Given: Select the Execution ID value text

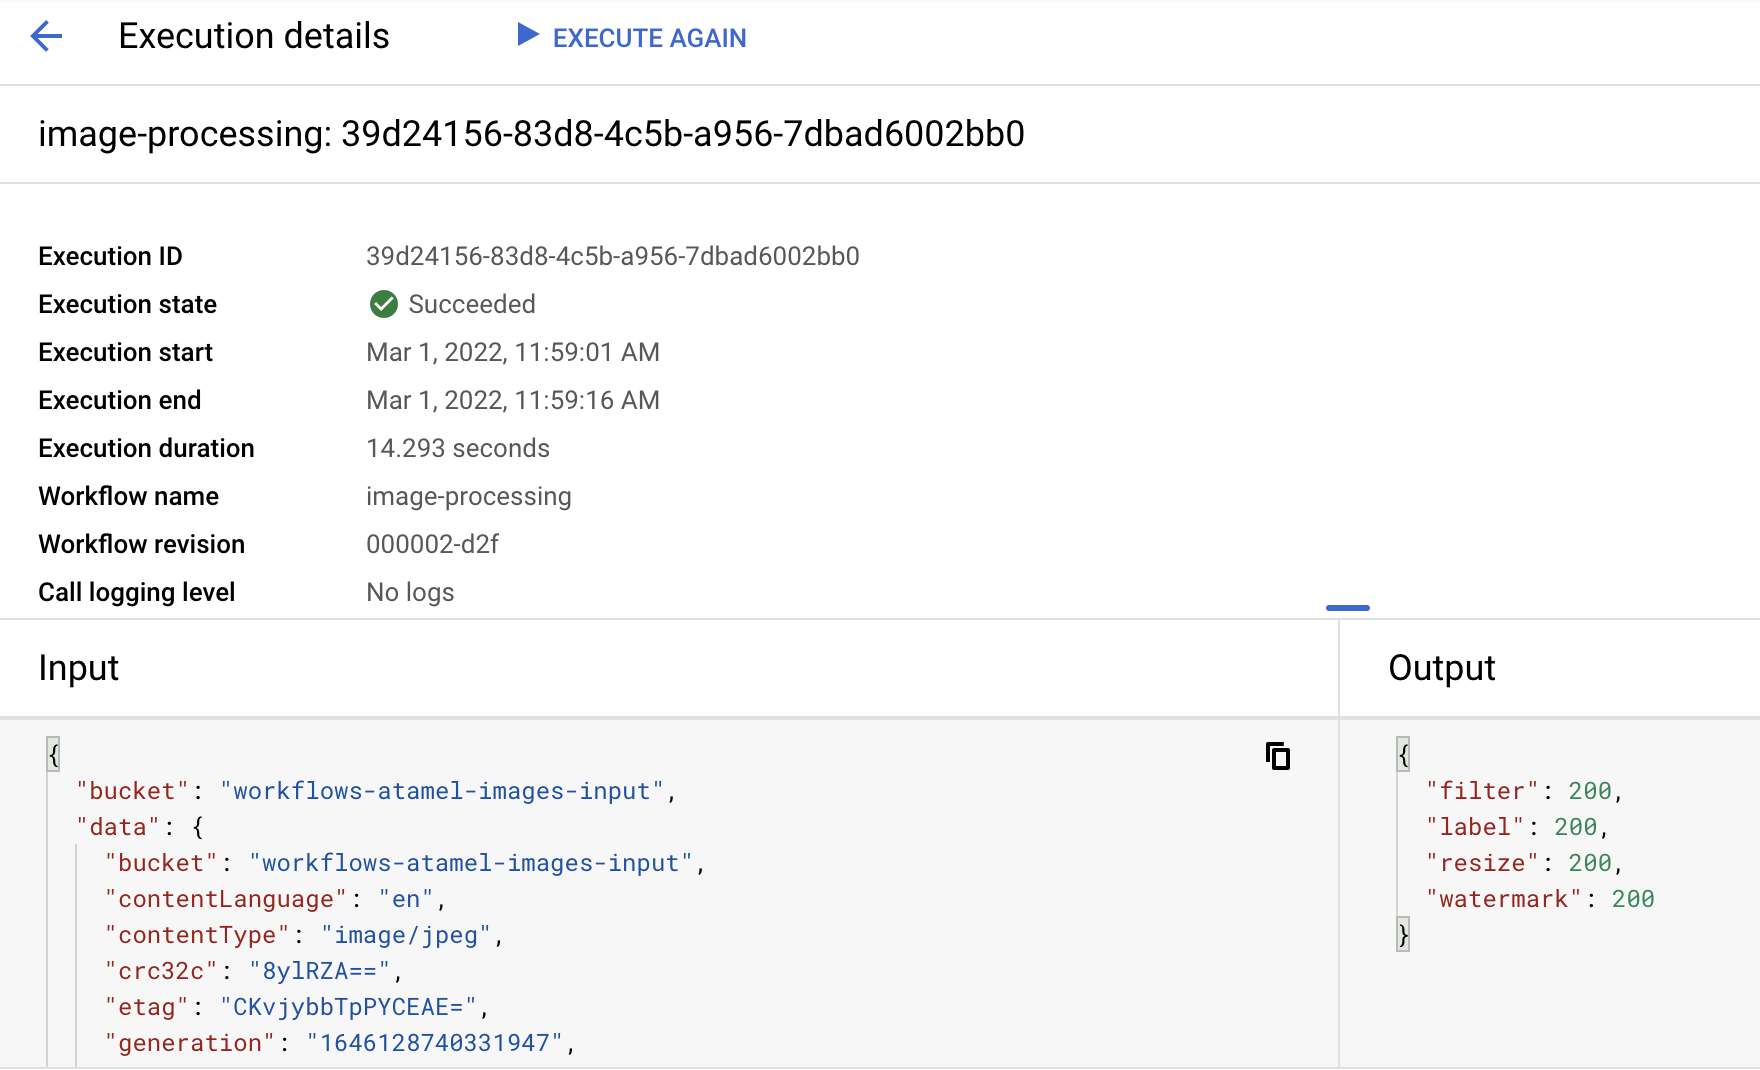Looking at the screenshot, I should click(612, 257).
